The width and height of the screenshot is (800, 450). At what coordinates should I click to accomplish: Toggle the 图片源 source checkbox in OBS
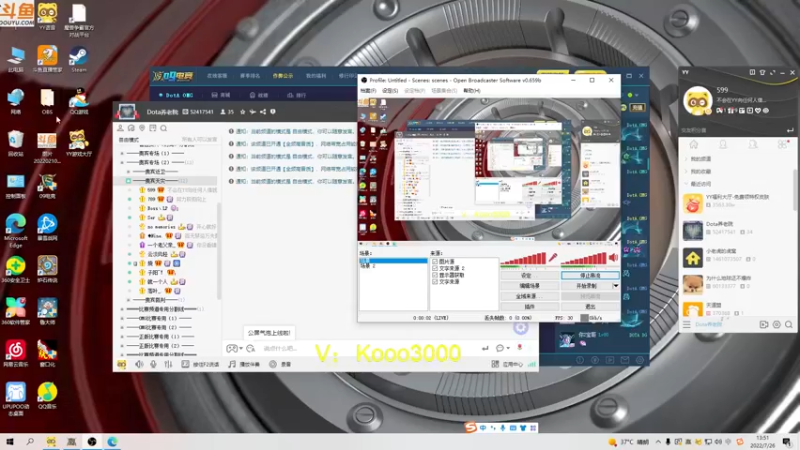pos(435,262)
